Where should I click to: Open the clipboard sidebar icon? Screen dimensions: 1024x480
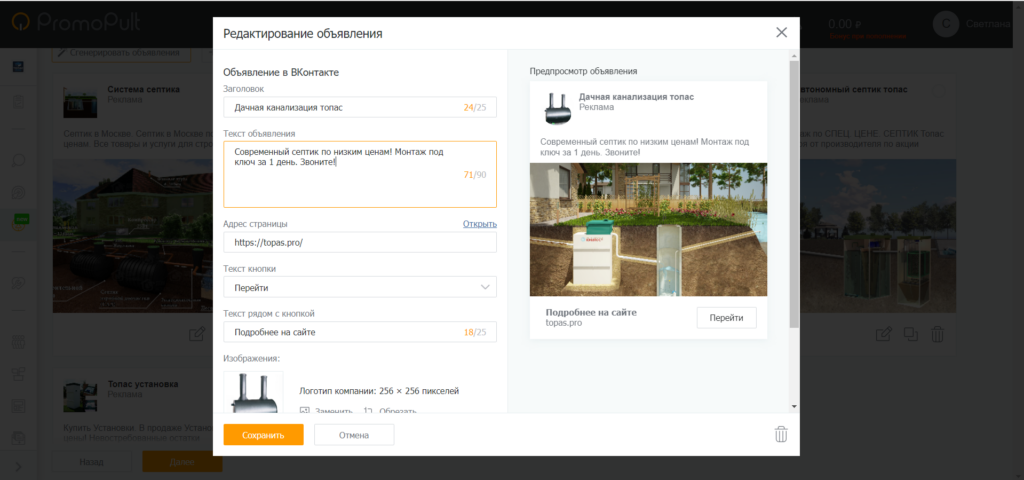click(x=19, y=101)
